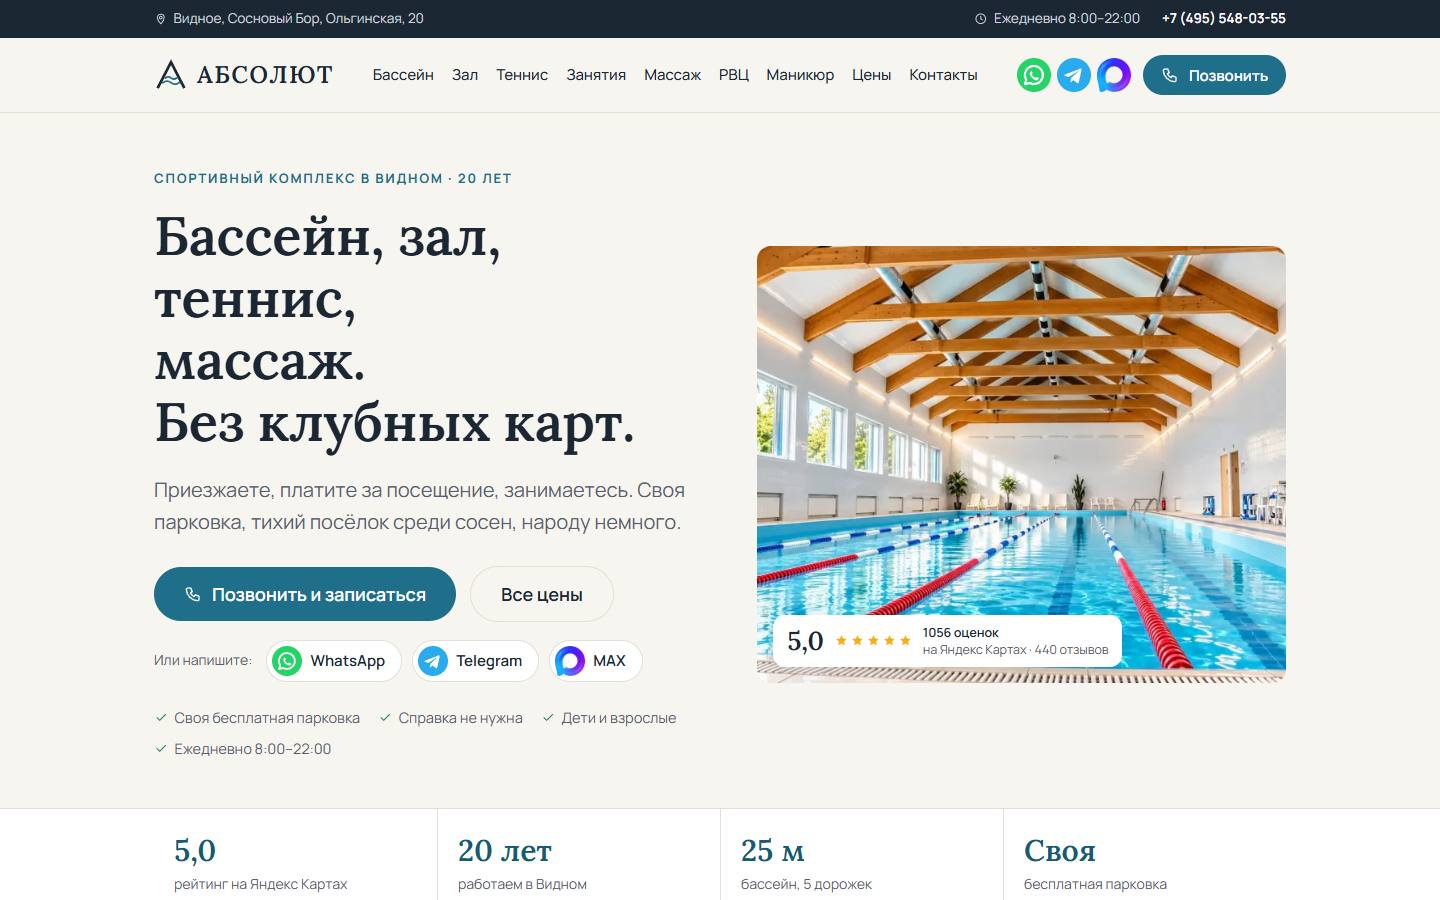1440x900 pixels.
Task: Call the phone number +7 (495) 548-03-55
Action: click(1224, 18)
